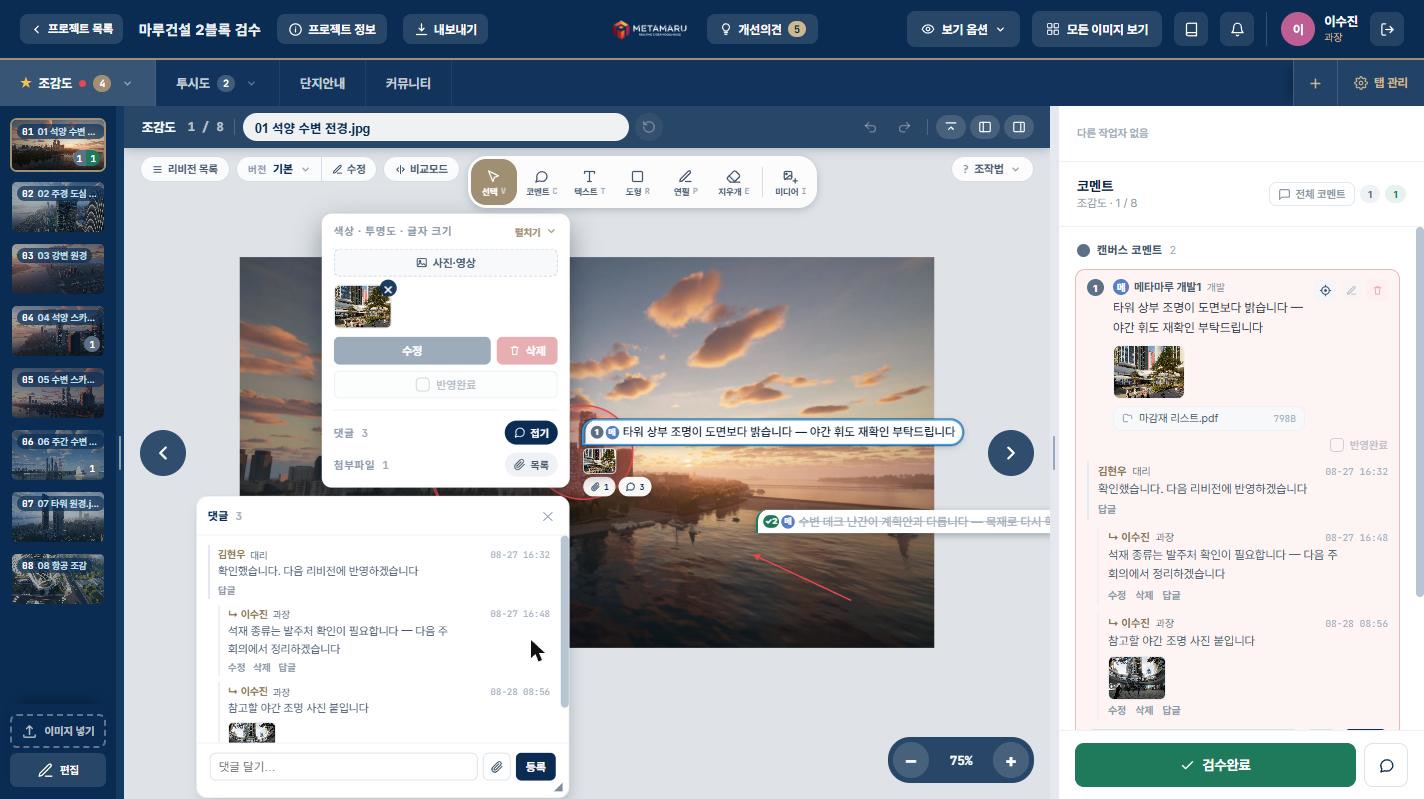Tick the 반영완료 checkbox in popup
This screenshot has height=799, width=1424.
(423, 384)
